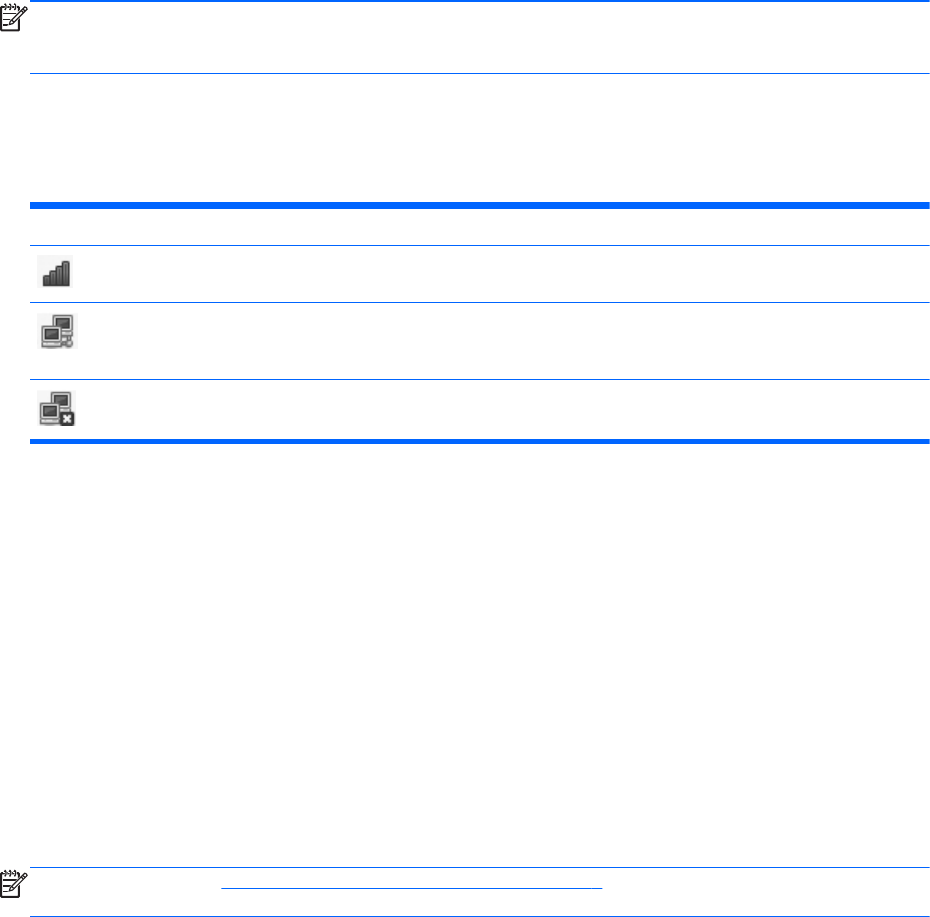Click the divider above the disconnected network row
Screen dimensions: 930x917
480,379
